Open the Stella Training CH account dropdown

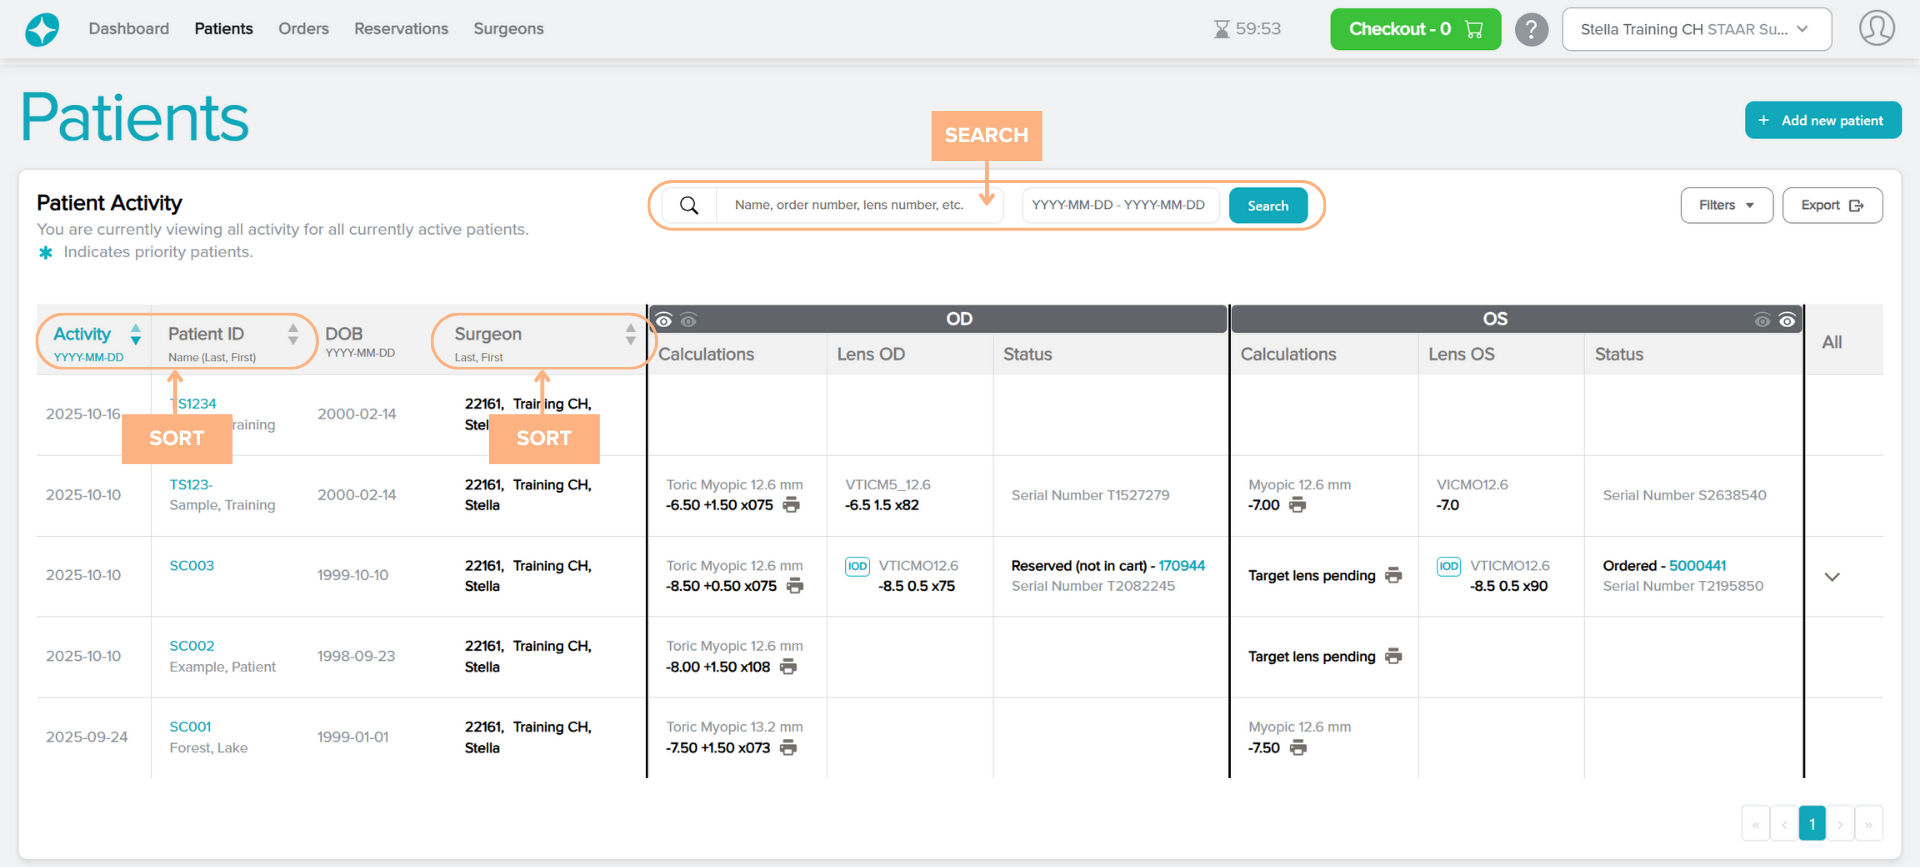pos(1696,29)
